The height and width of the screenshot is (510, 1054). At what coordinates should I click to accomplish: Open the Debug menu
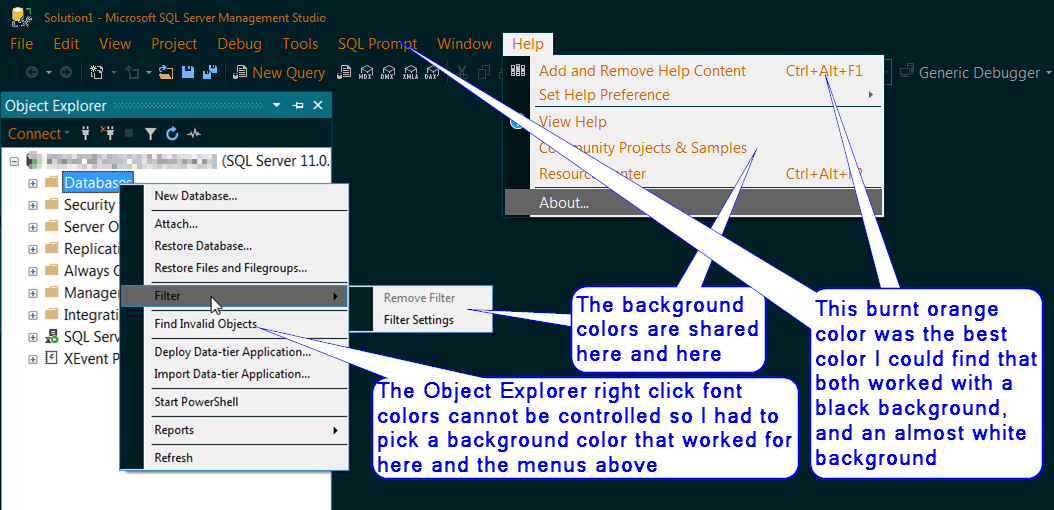coord(239,44)
